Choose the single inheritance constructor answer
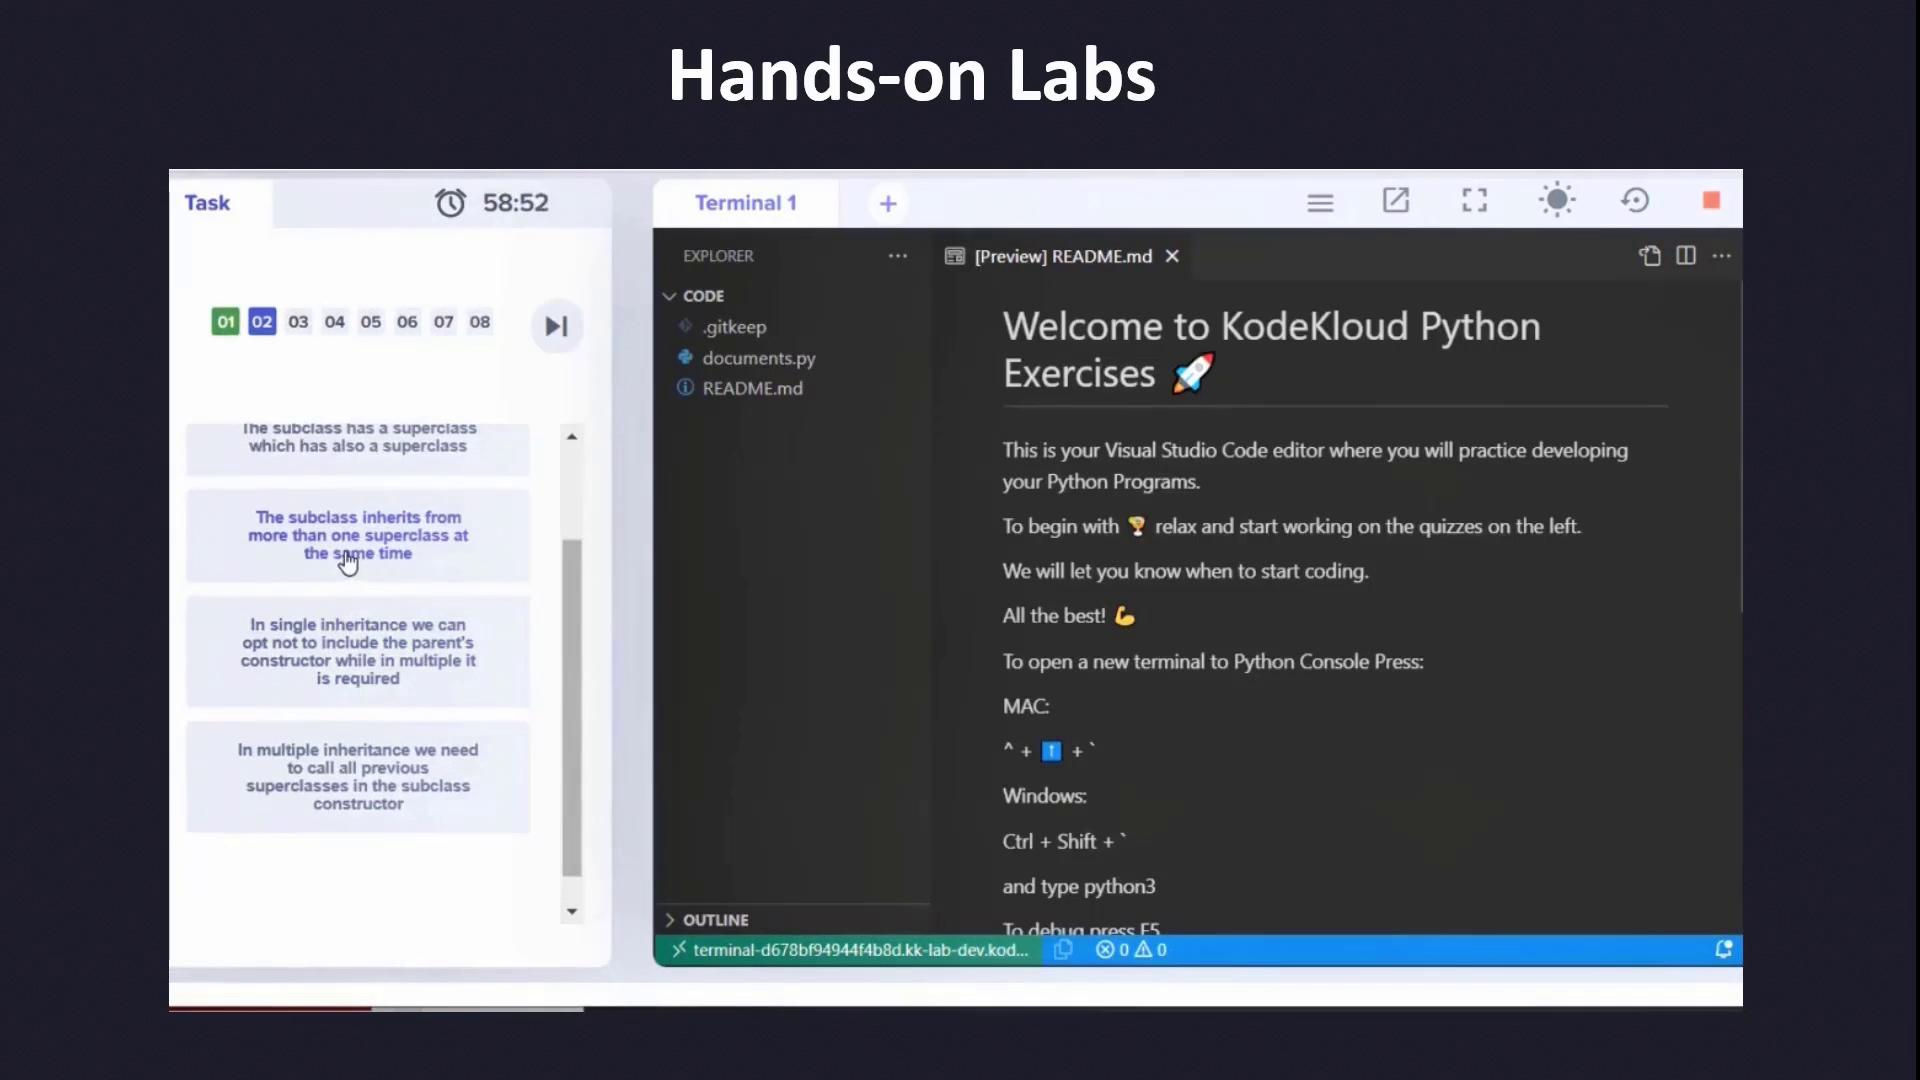The image size is (1920, 1080). coord(358,651)
